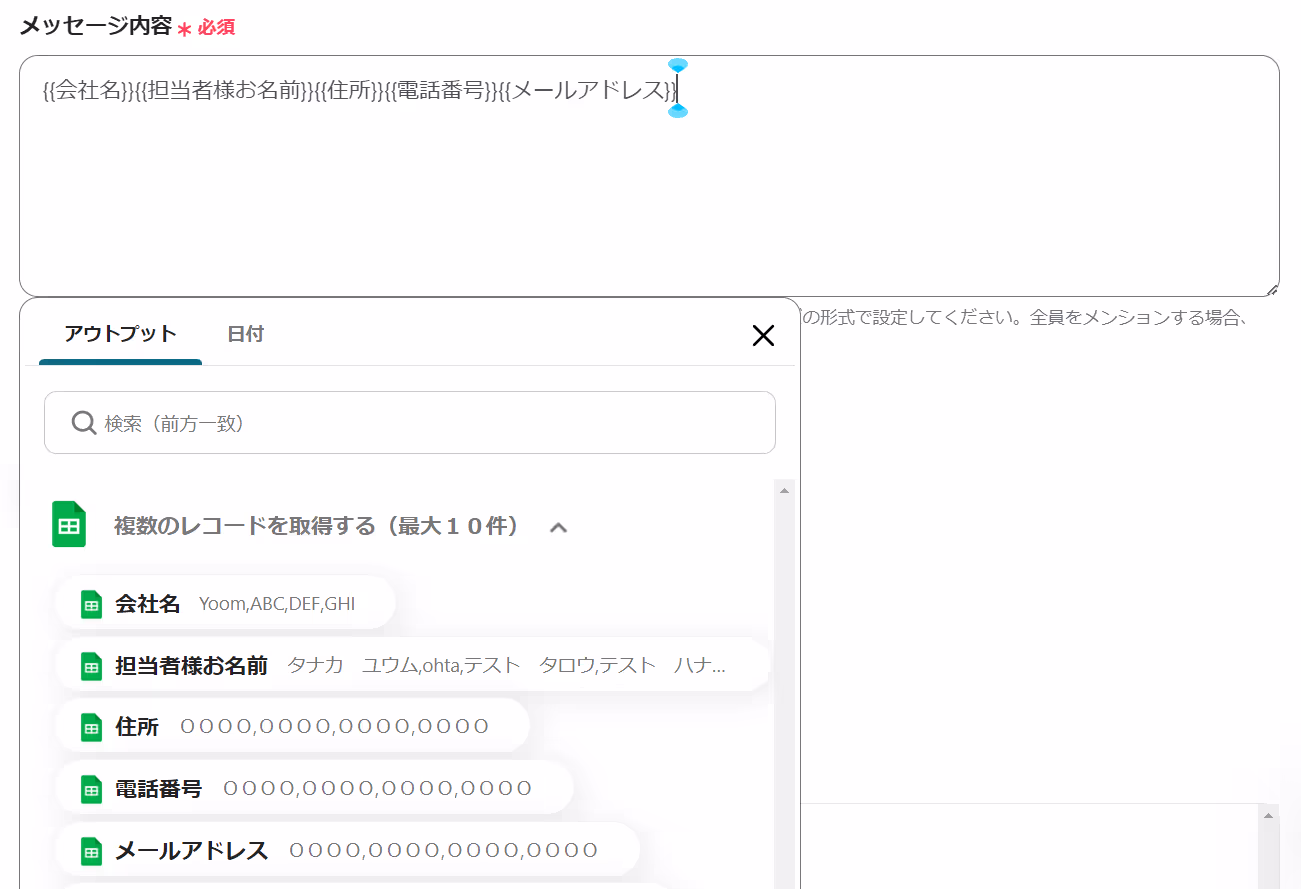The width and height of the screenshot is (1301, 889).
Task: Insert the 電話番号 output item
Action: 314,788
